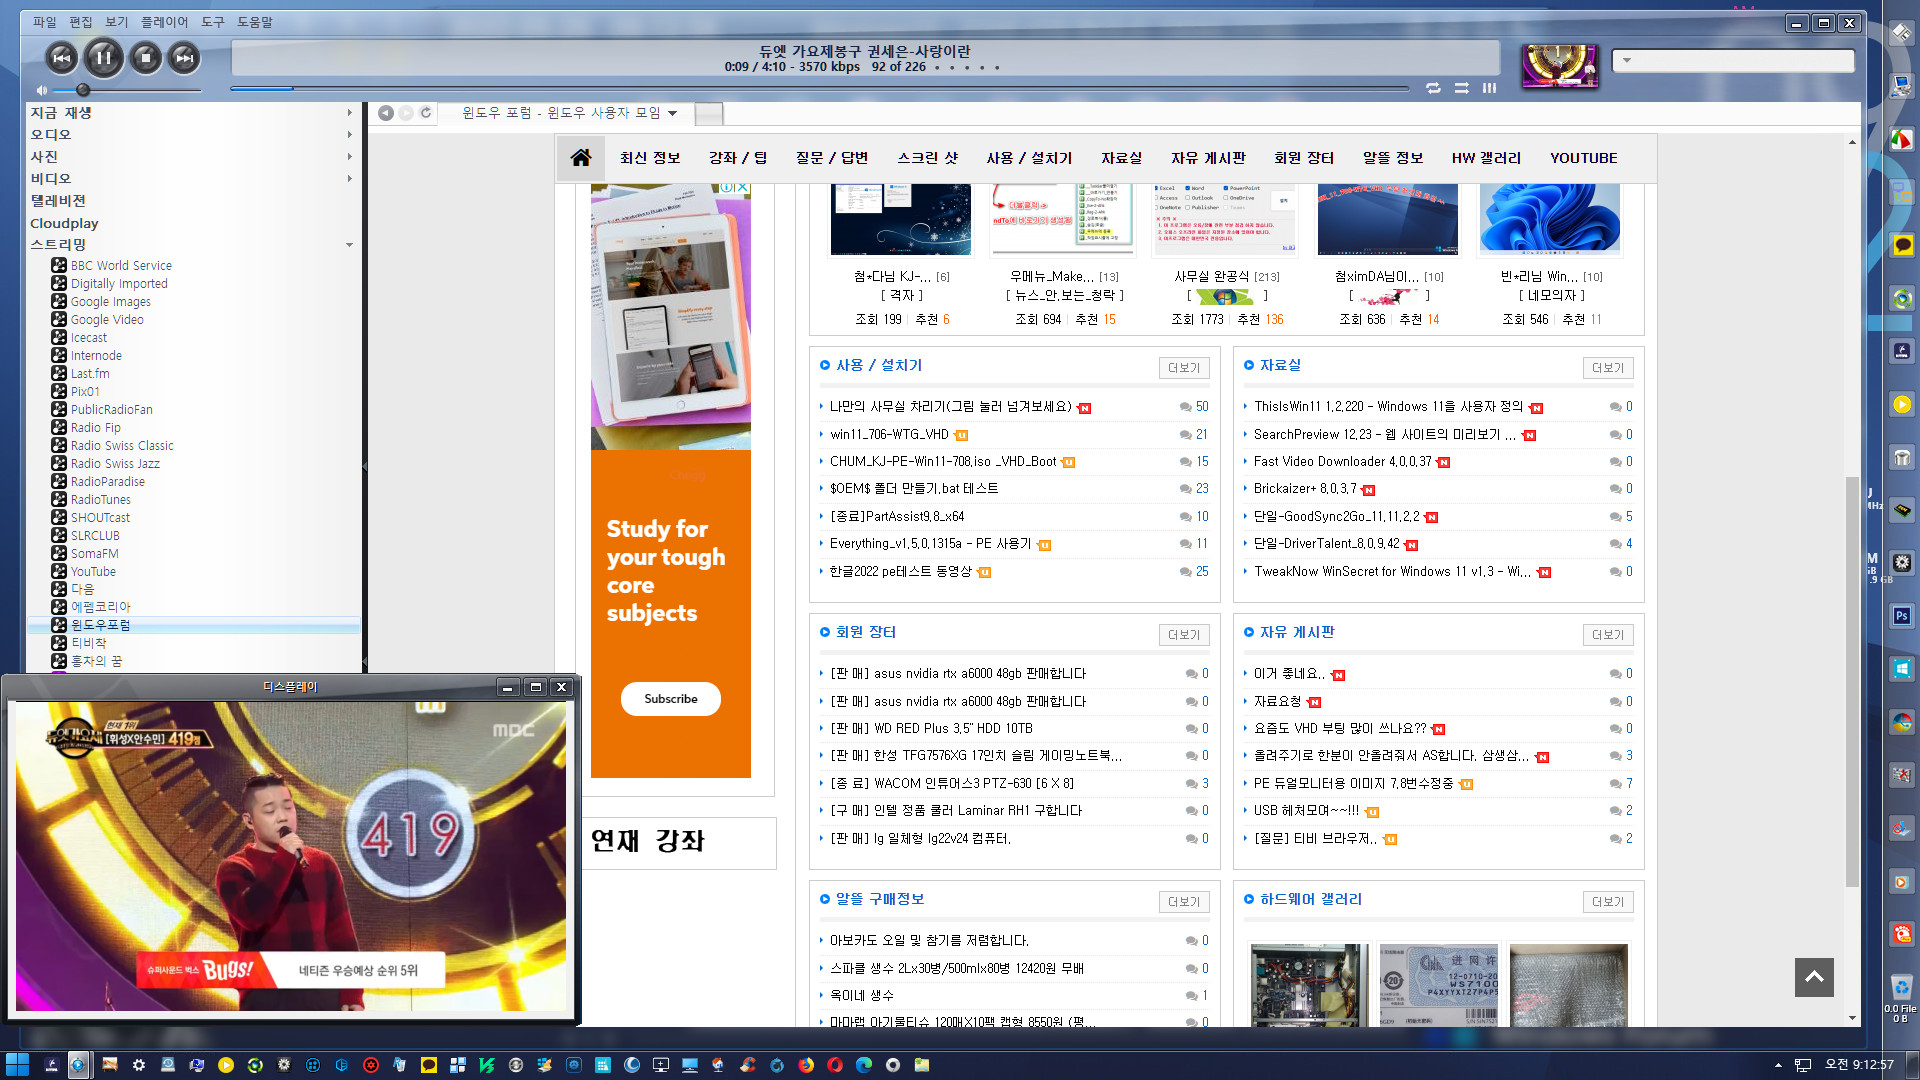Open the 도구 menu
The width and height of the screenshot is (1920, 1080).
point(212,22)
